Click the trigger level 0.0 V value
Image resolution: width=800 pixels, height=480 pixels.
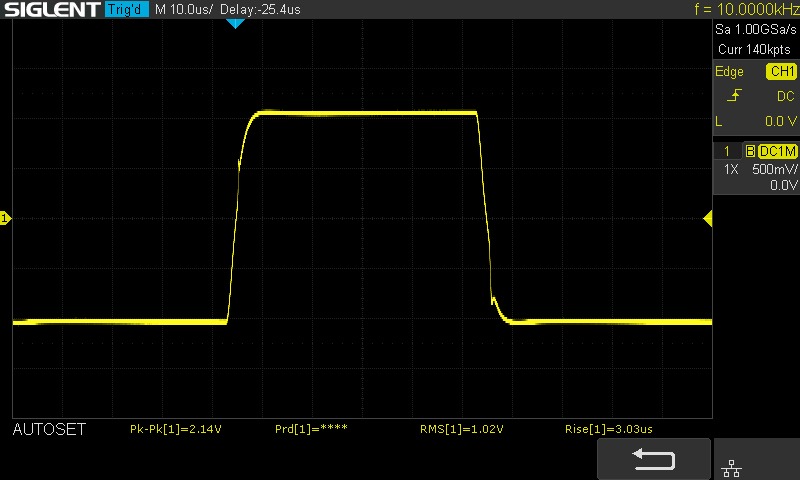click(781, 121)
